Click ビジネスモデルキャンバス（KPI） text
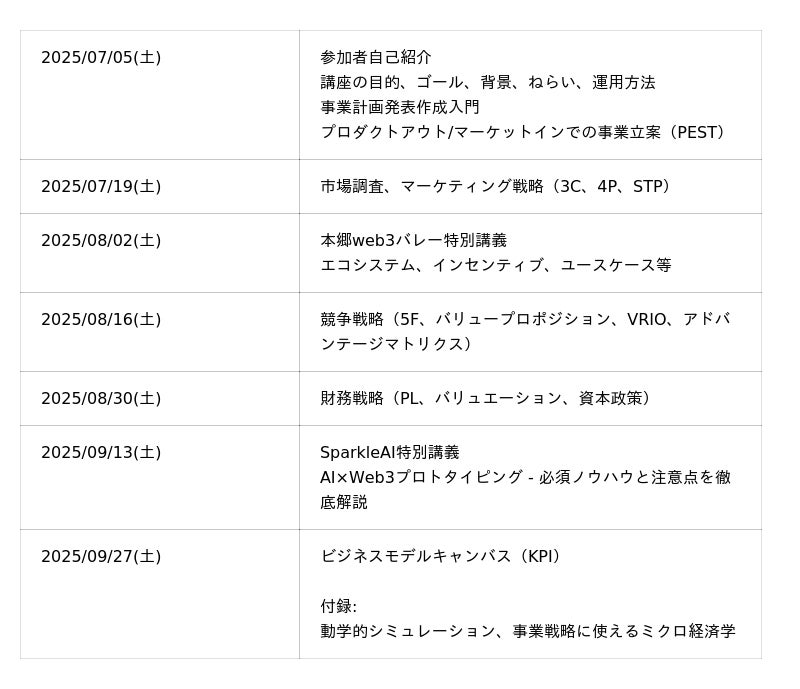 (x=443, y=557)
